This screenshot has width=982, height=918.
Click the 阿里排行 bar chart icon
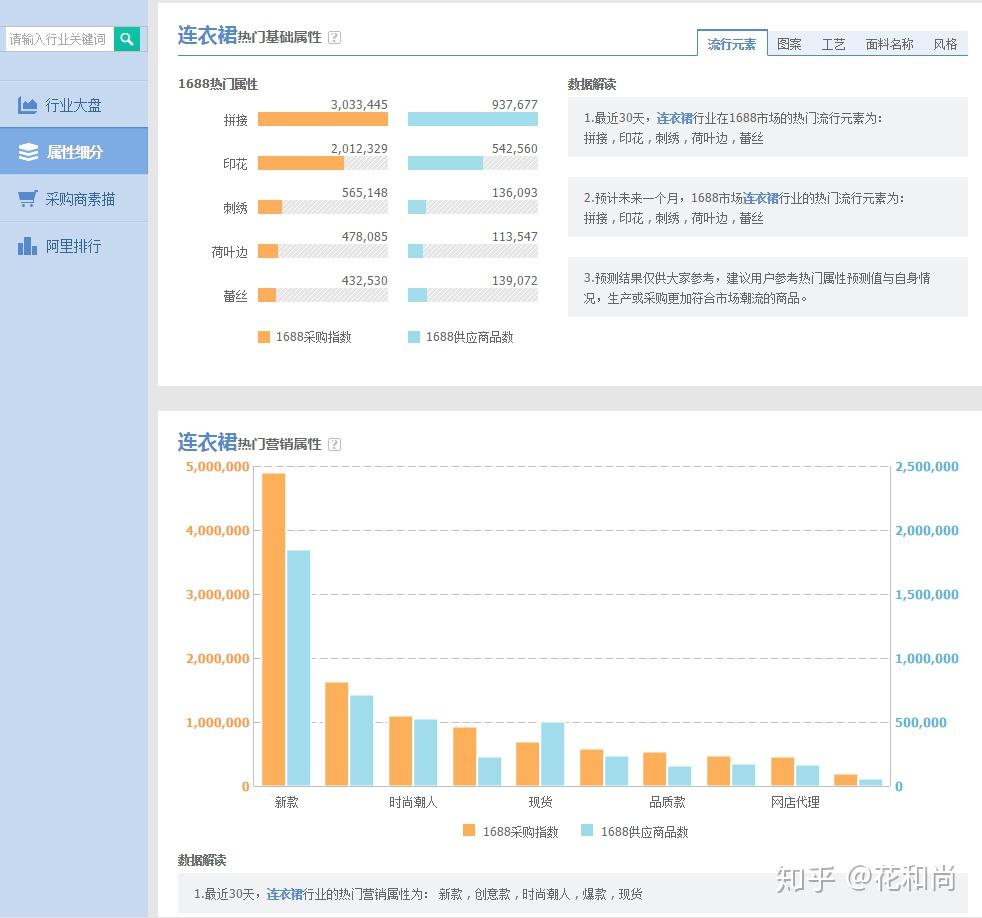click(x=27, y=245)
